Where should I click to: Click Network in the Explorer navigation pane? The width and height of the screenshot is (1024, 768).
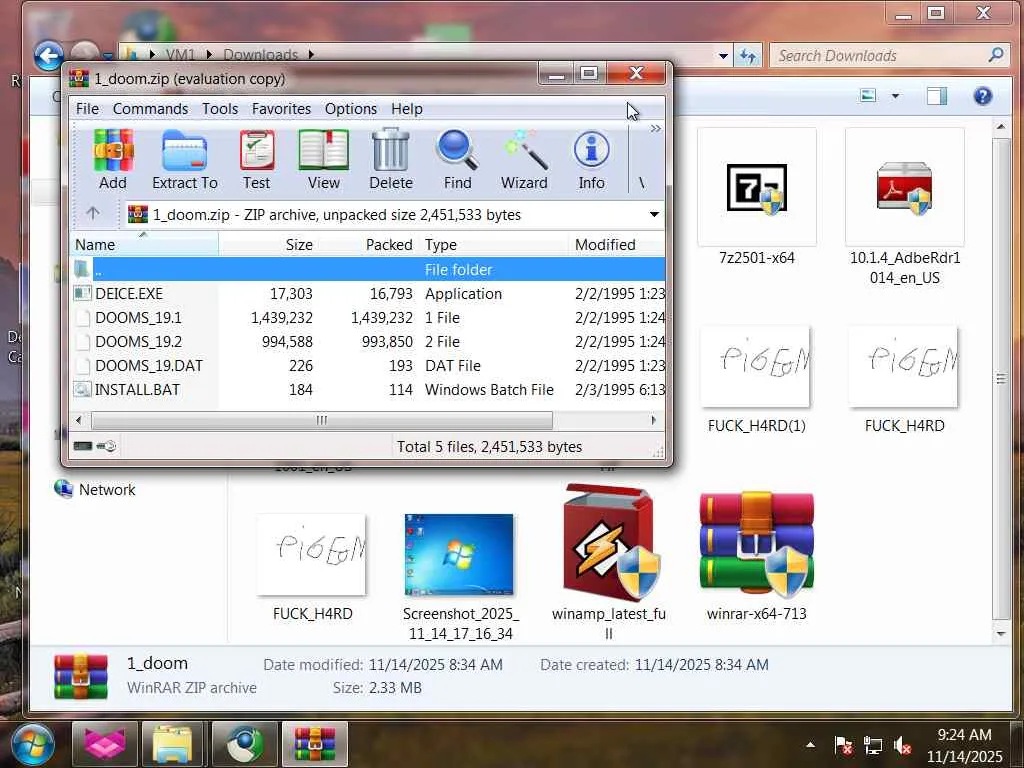point(95,489)
